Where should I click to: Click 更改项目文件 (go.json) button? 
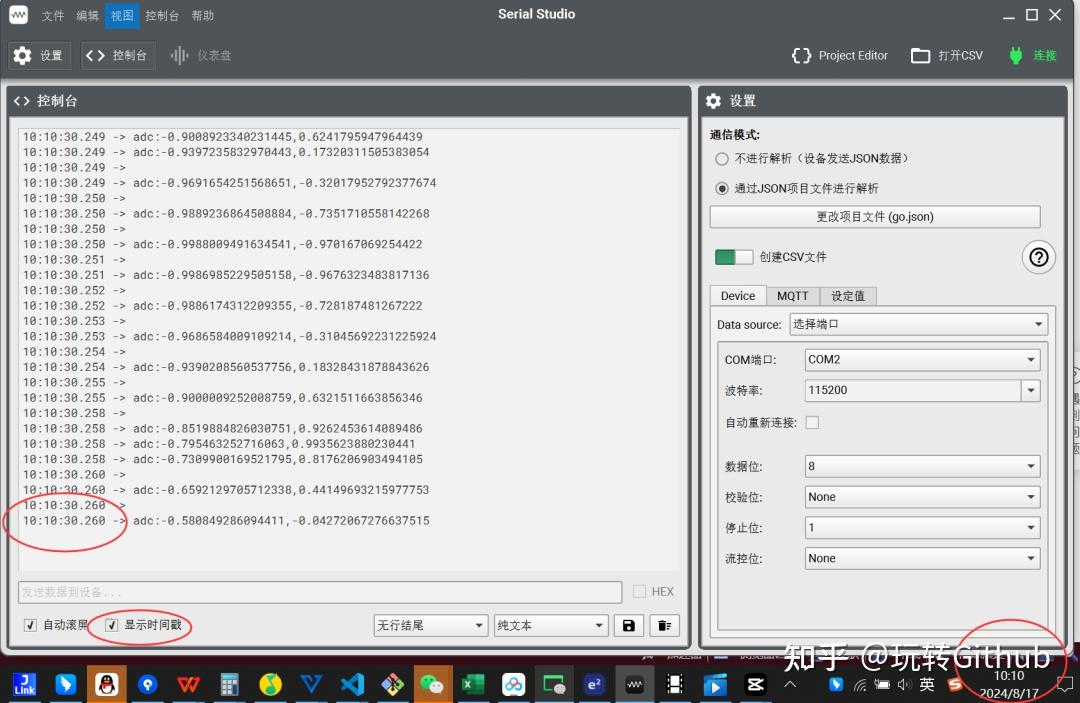pyautogui.click(x=874, y=216)
